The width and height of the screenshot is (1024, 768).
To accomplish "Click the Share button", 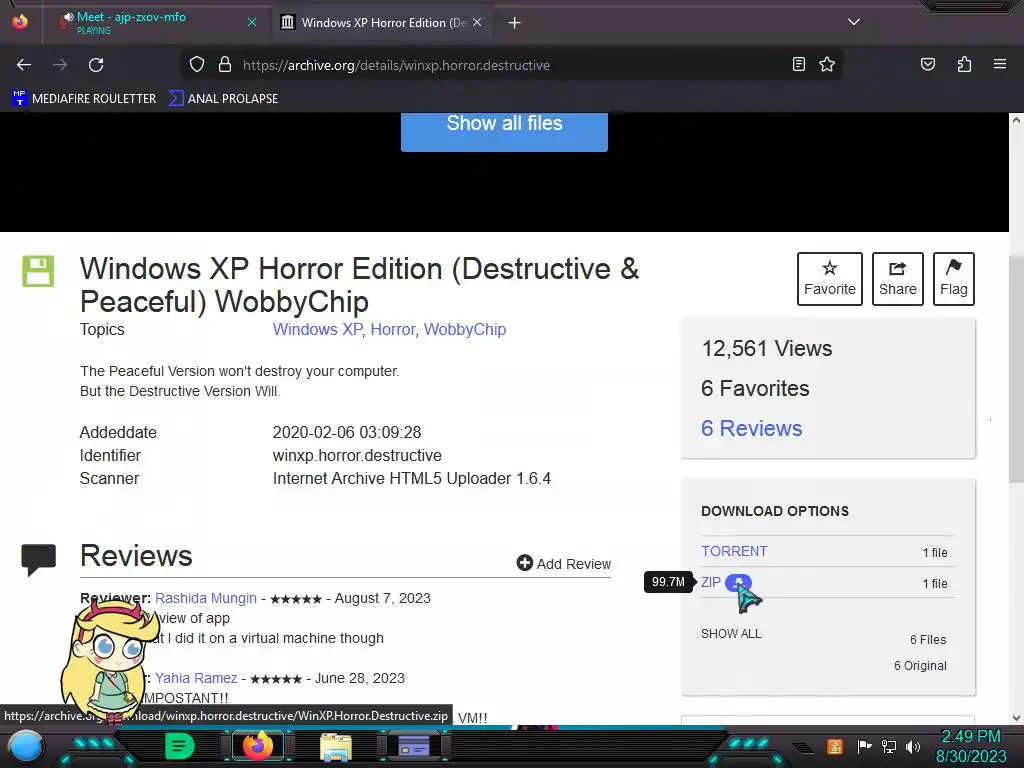I will point(897,279).
